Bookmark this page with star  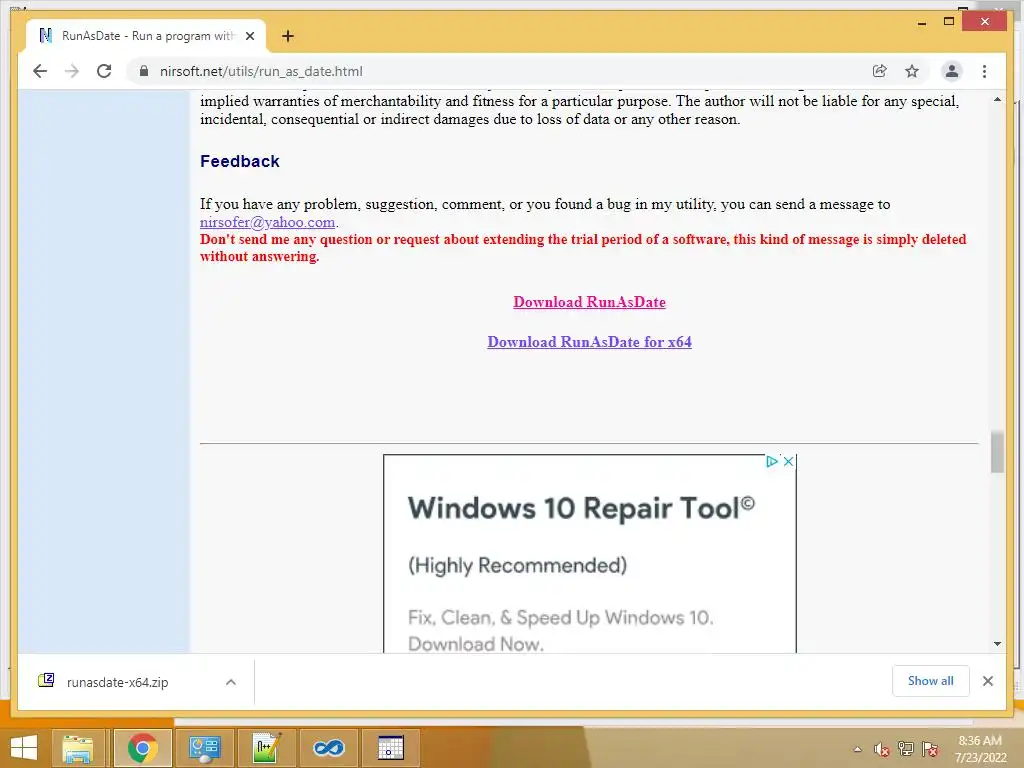912,71
